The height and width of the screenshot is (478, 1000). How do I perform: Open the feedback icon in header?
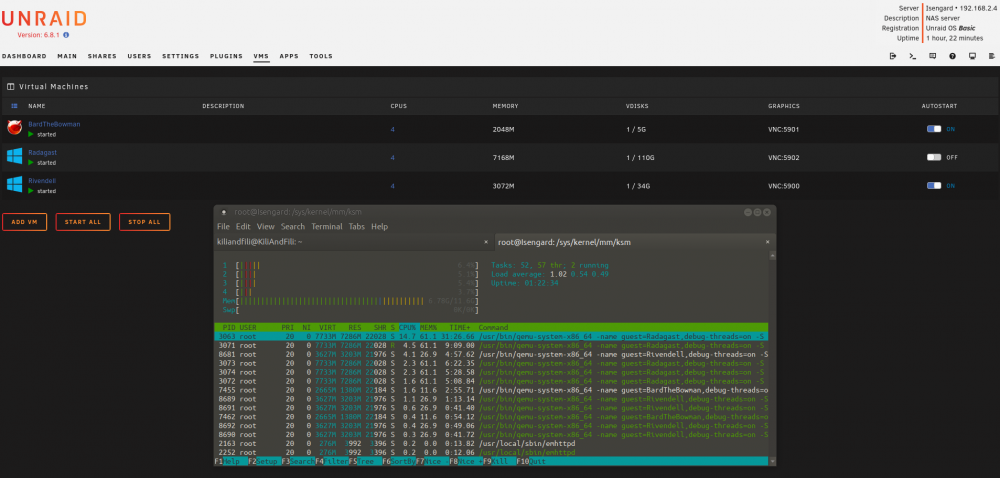932,56
